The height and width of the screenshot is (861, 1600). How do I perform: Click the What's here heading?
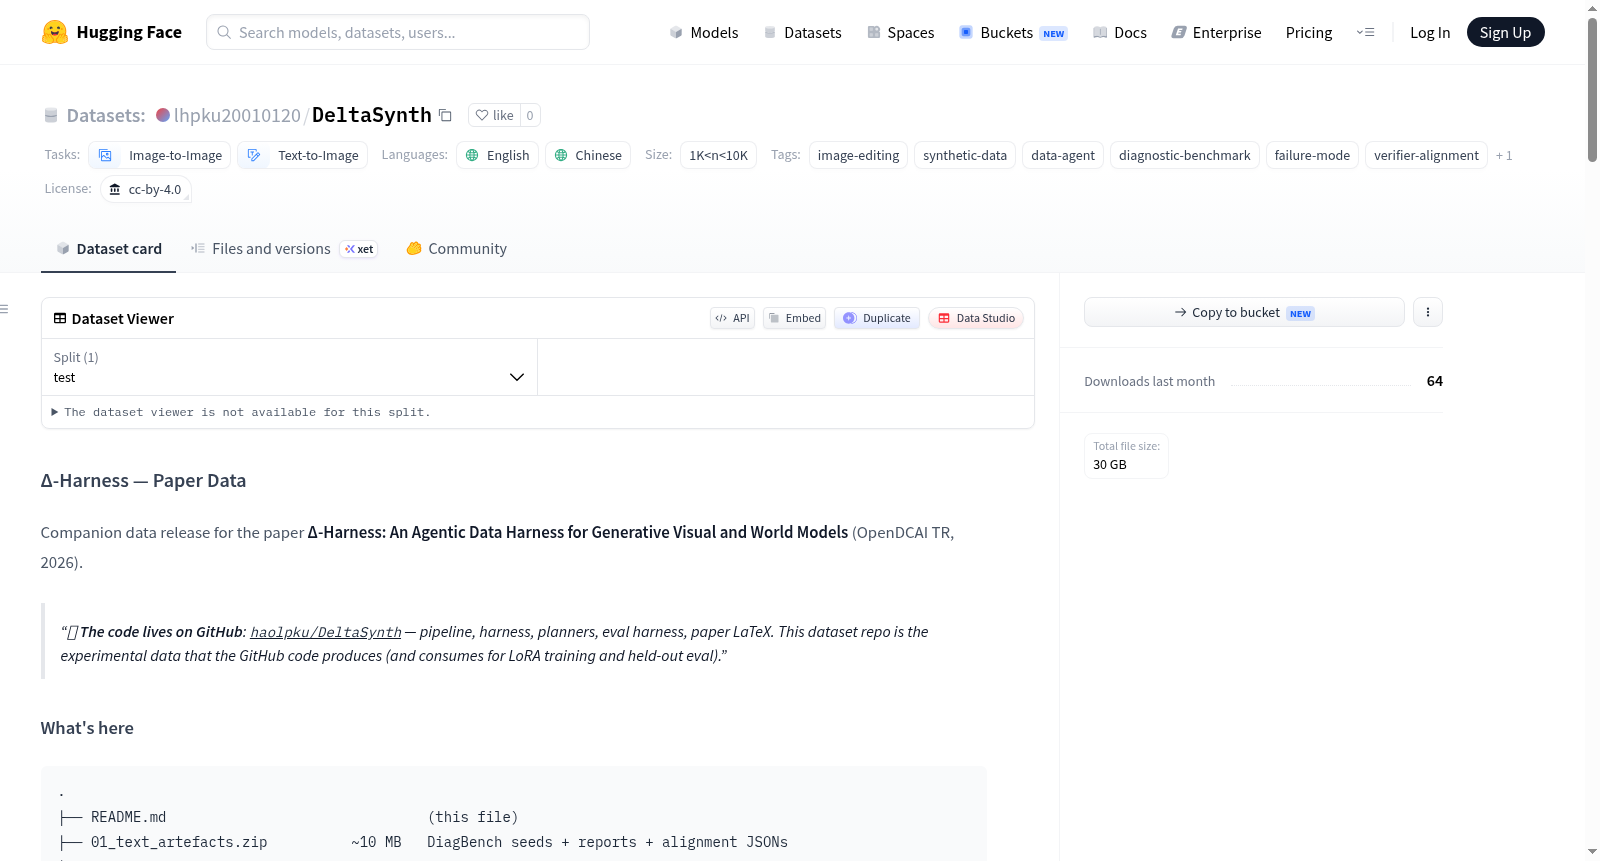click(x=87, y=728)
